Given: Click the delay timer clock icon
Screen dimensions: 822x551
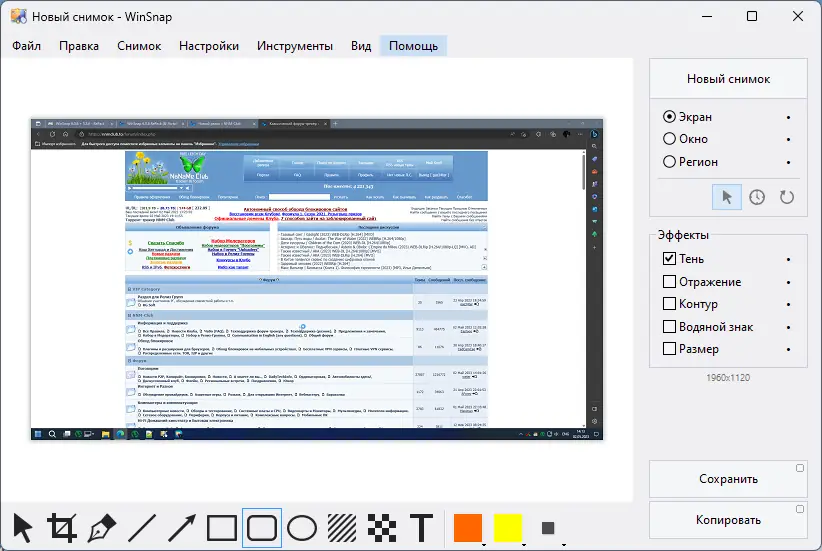Looking at the screenshot, I should (756, 197).
